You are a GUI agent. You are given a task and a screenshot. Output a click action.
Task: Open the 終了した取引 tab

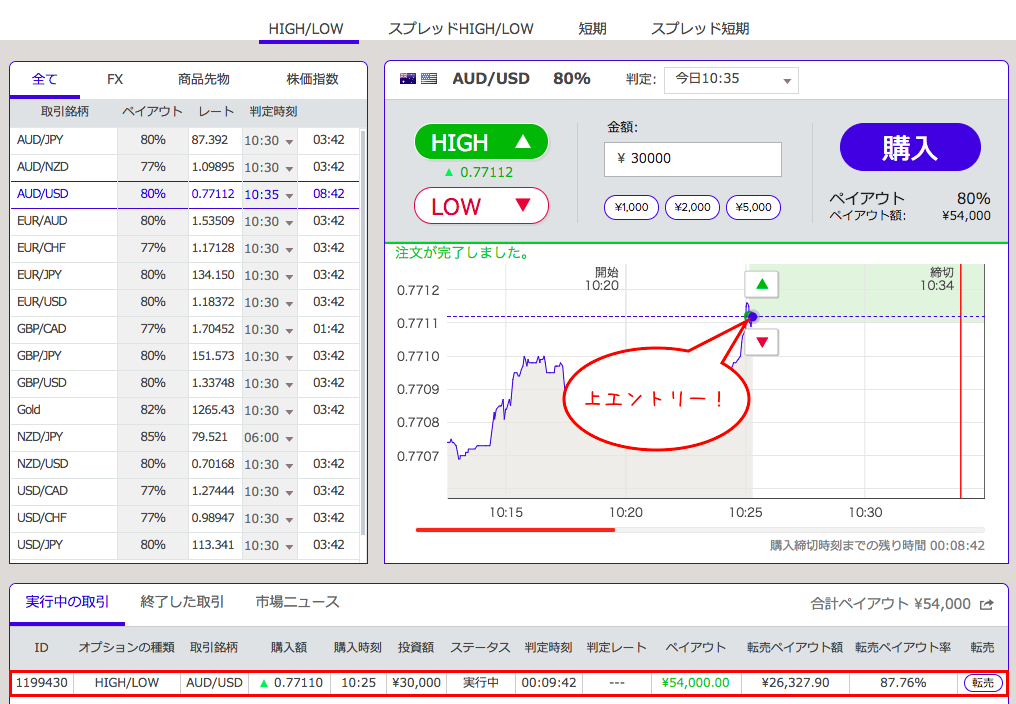(183, 602)
